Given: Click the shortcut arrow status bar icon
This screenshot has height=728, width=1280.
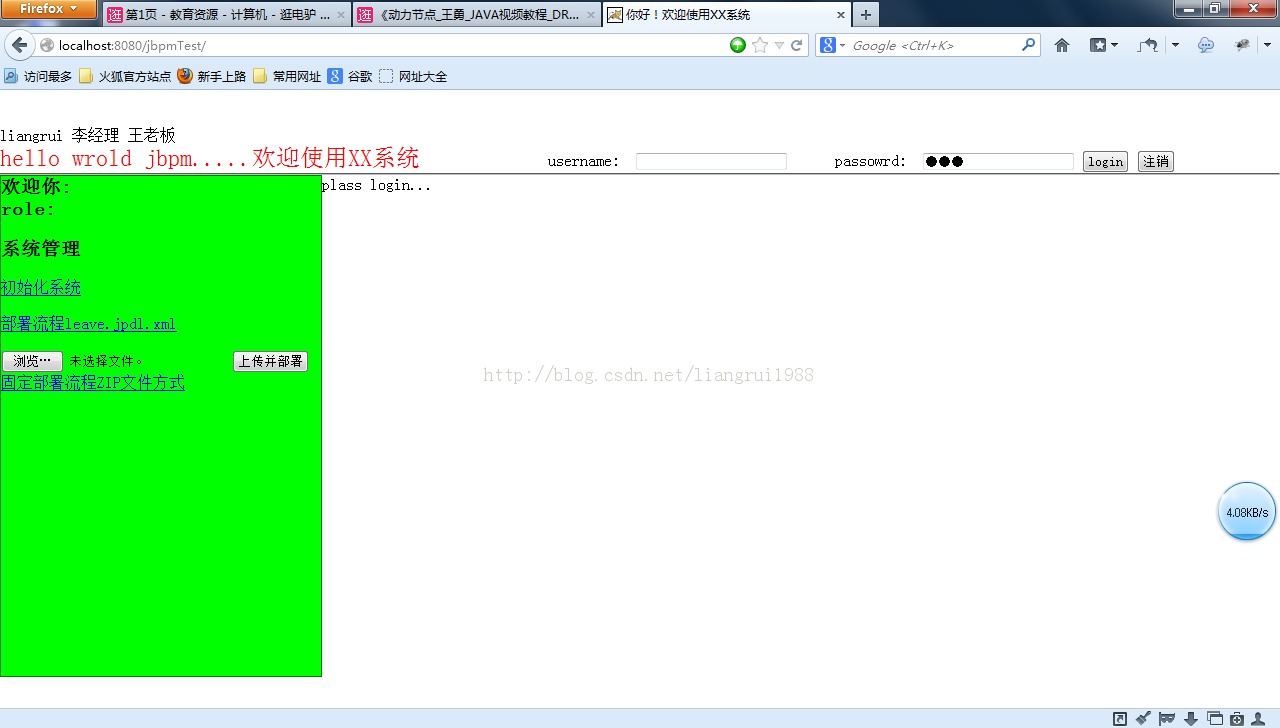Looking at the screenshot, I should coord(1120,718).
